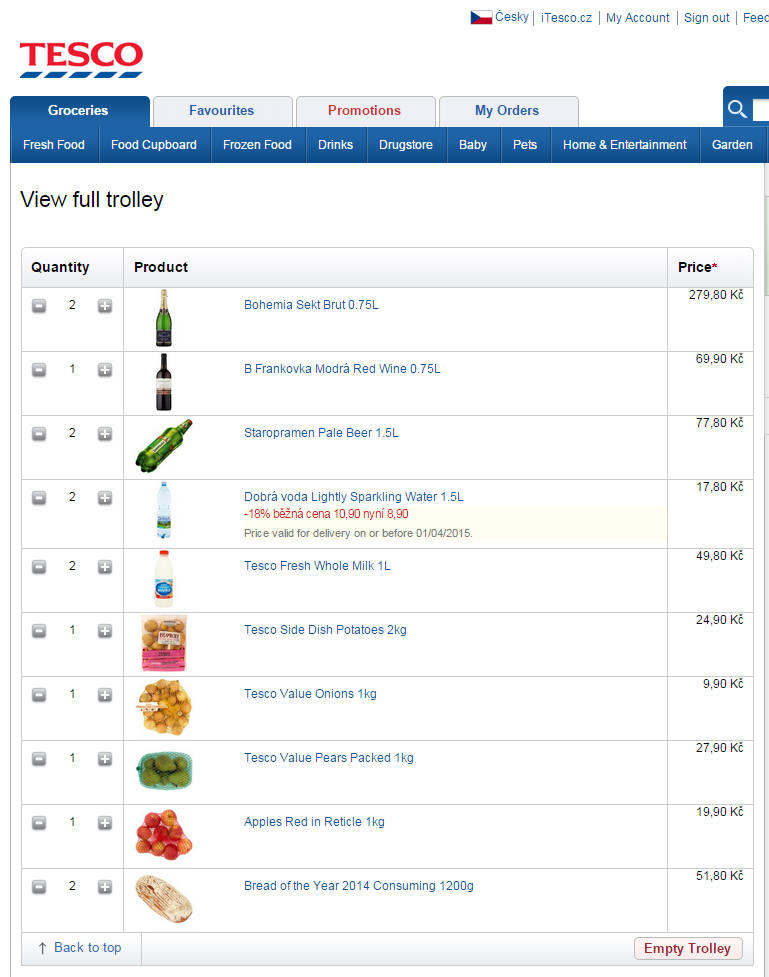Image resolution: width=769 pixels, height=977 pixels.
Task: Increase quantity of Tesco Fresh Whole Milk
Action: point(105,567)
